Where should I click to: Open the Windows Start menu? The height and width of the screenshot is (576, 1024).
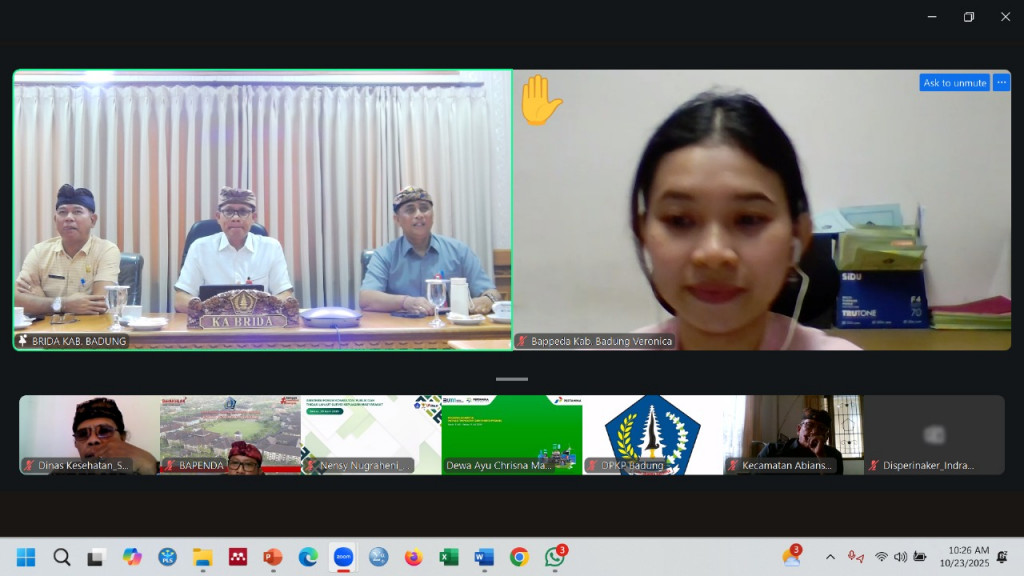point(26,557)
